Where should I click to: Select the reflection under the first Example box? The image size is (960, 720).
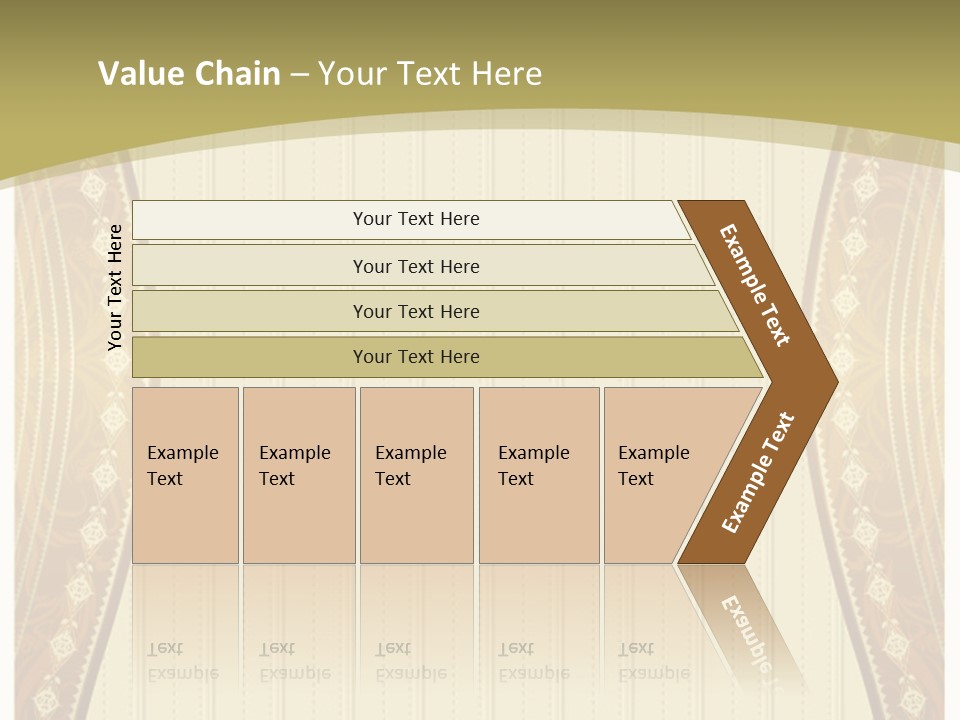[x=186, y=624]
